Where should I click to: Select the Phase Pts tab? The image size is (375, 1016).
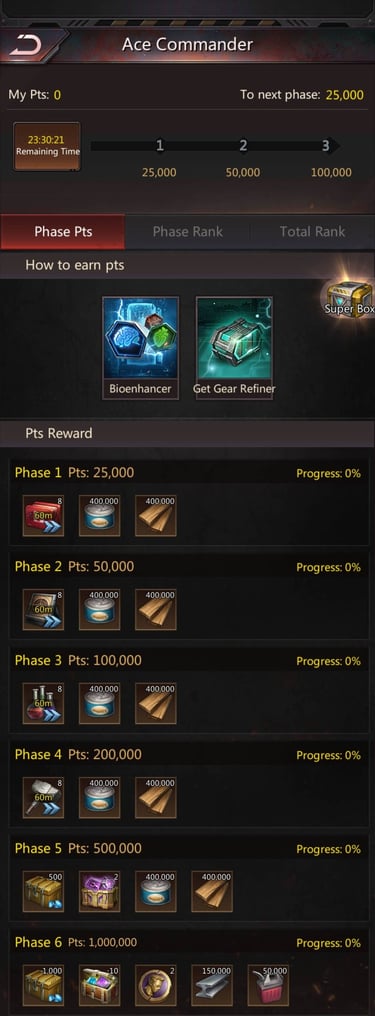63,232
